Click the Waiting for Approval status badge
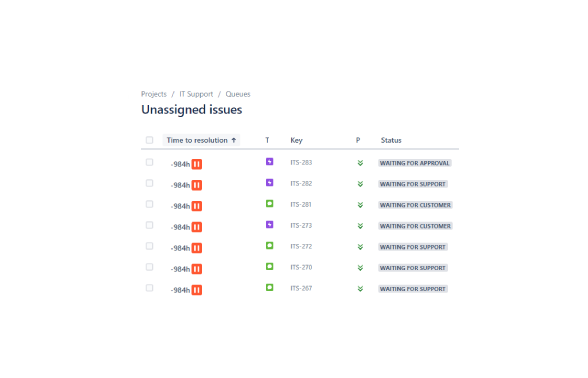 tap(415, 163)
